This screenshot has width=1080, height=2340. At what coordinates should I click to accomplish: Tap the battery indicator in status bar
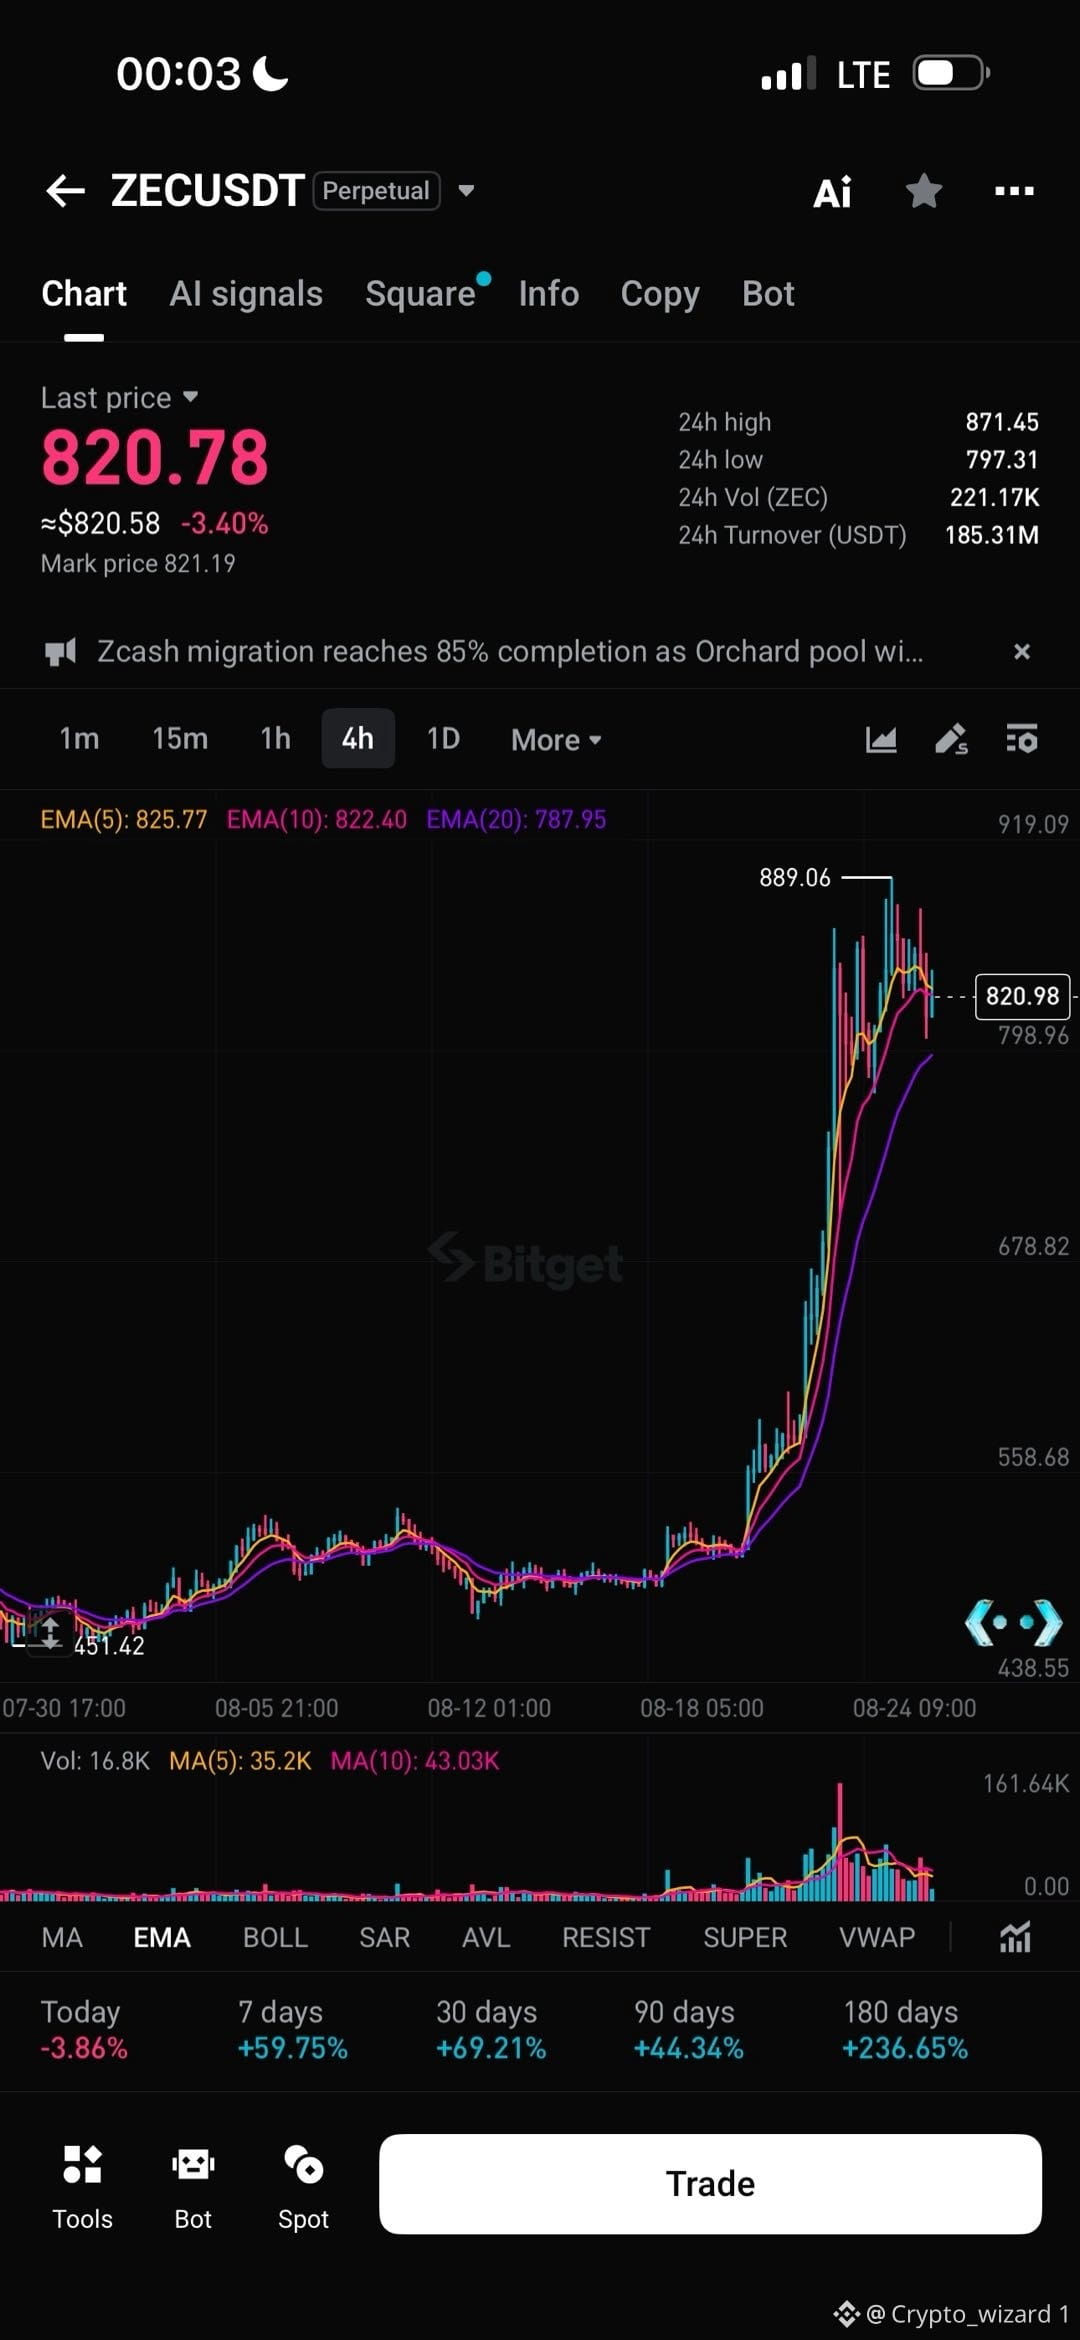951,74
